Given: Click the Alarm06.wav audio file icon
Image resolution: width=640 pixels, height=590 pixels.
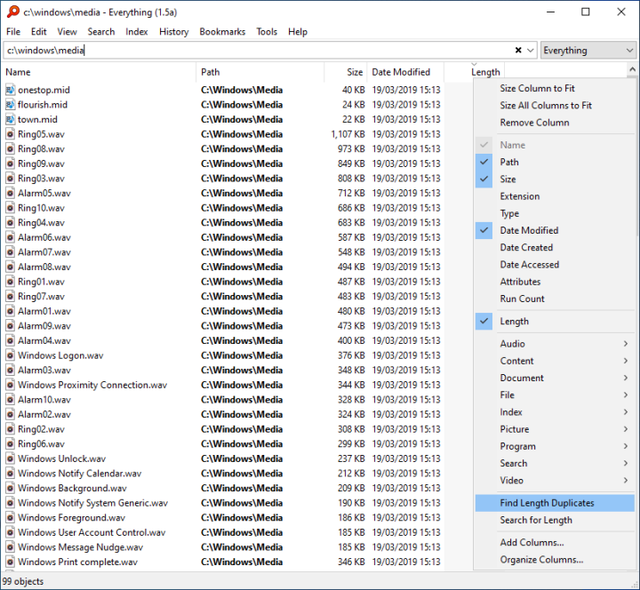Looking at the screenshot, I should pos(10,237).
